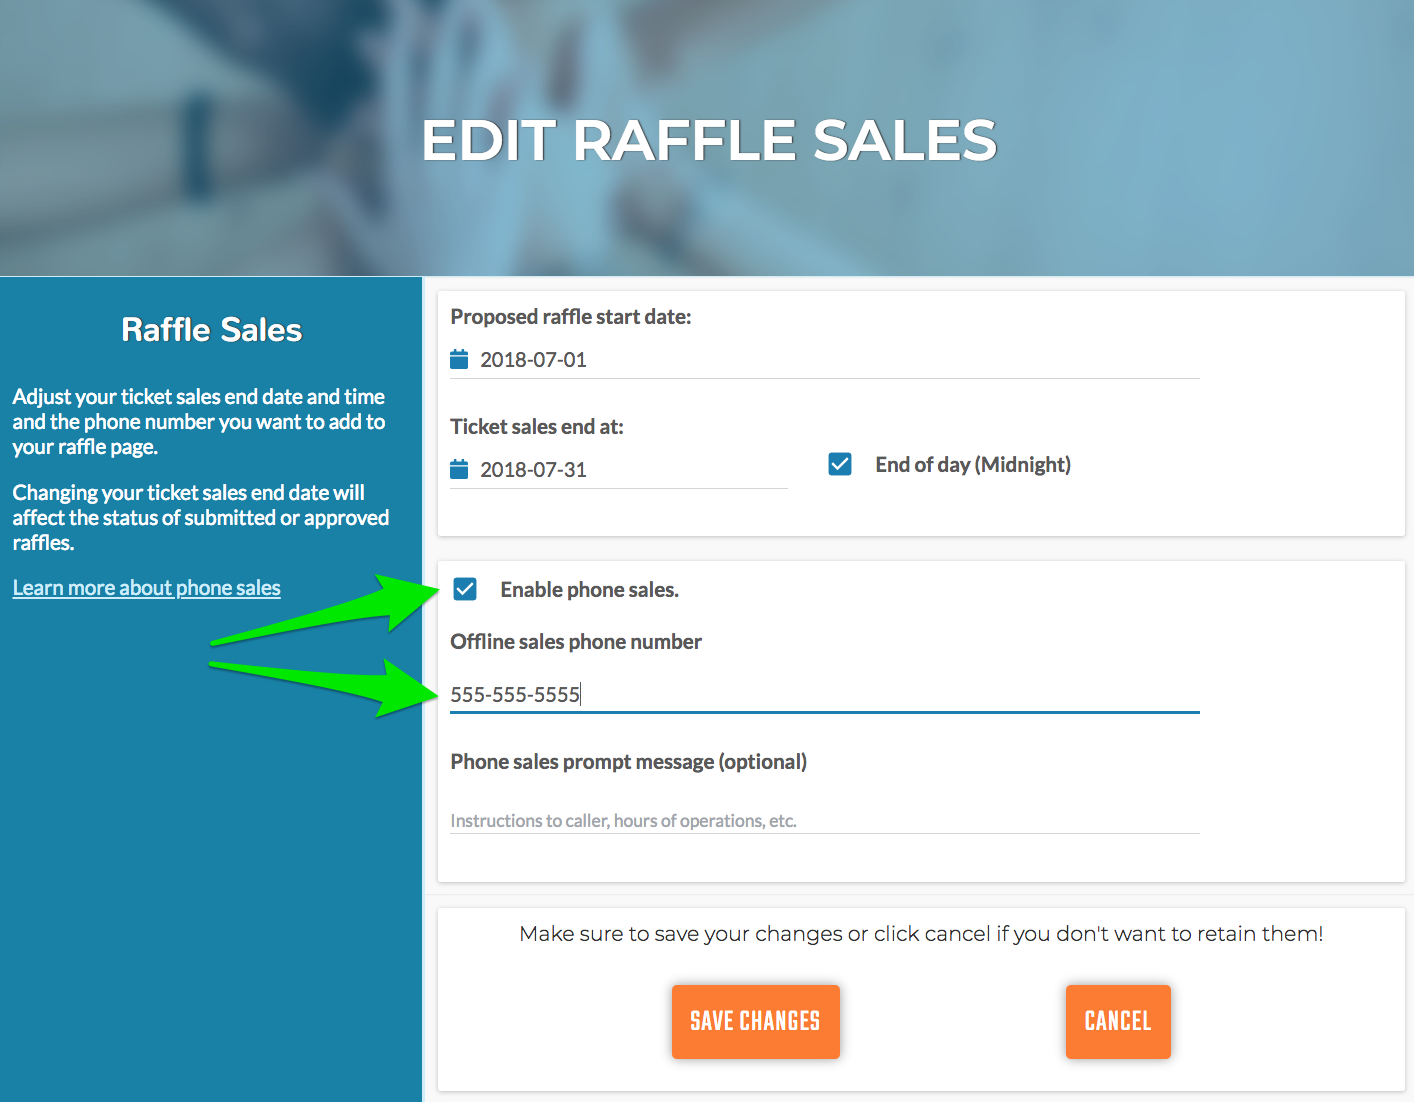Toggle the Enable phone sales checkbox
Viewport: 1414px width, 1102px height.
(x=465, y=589)
